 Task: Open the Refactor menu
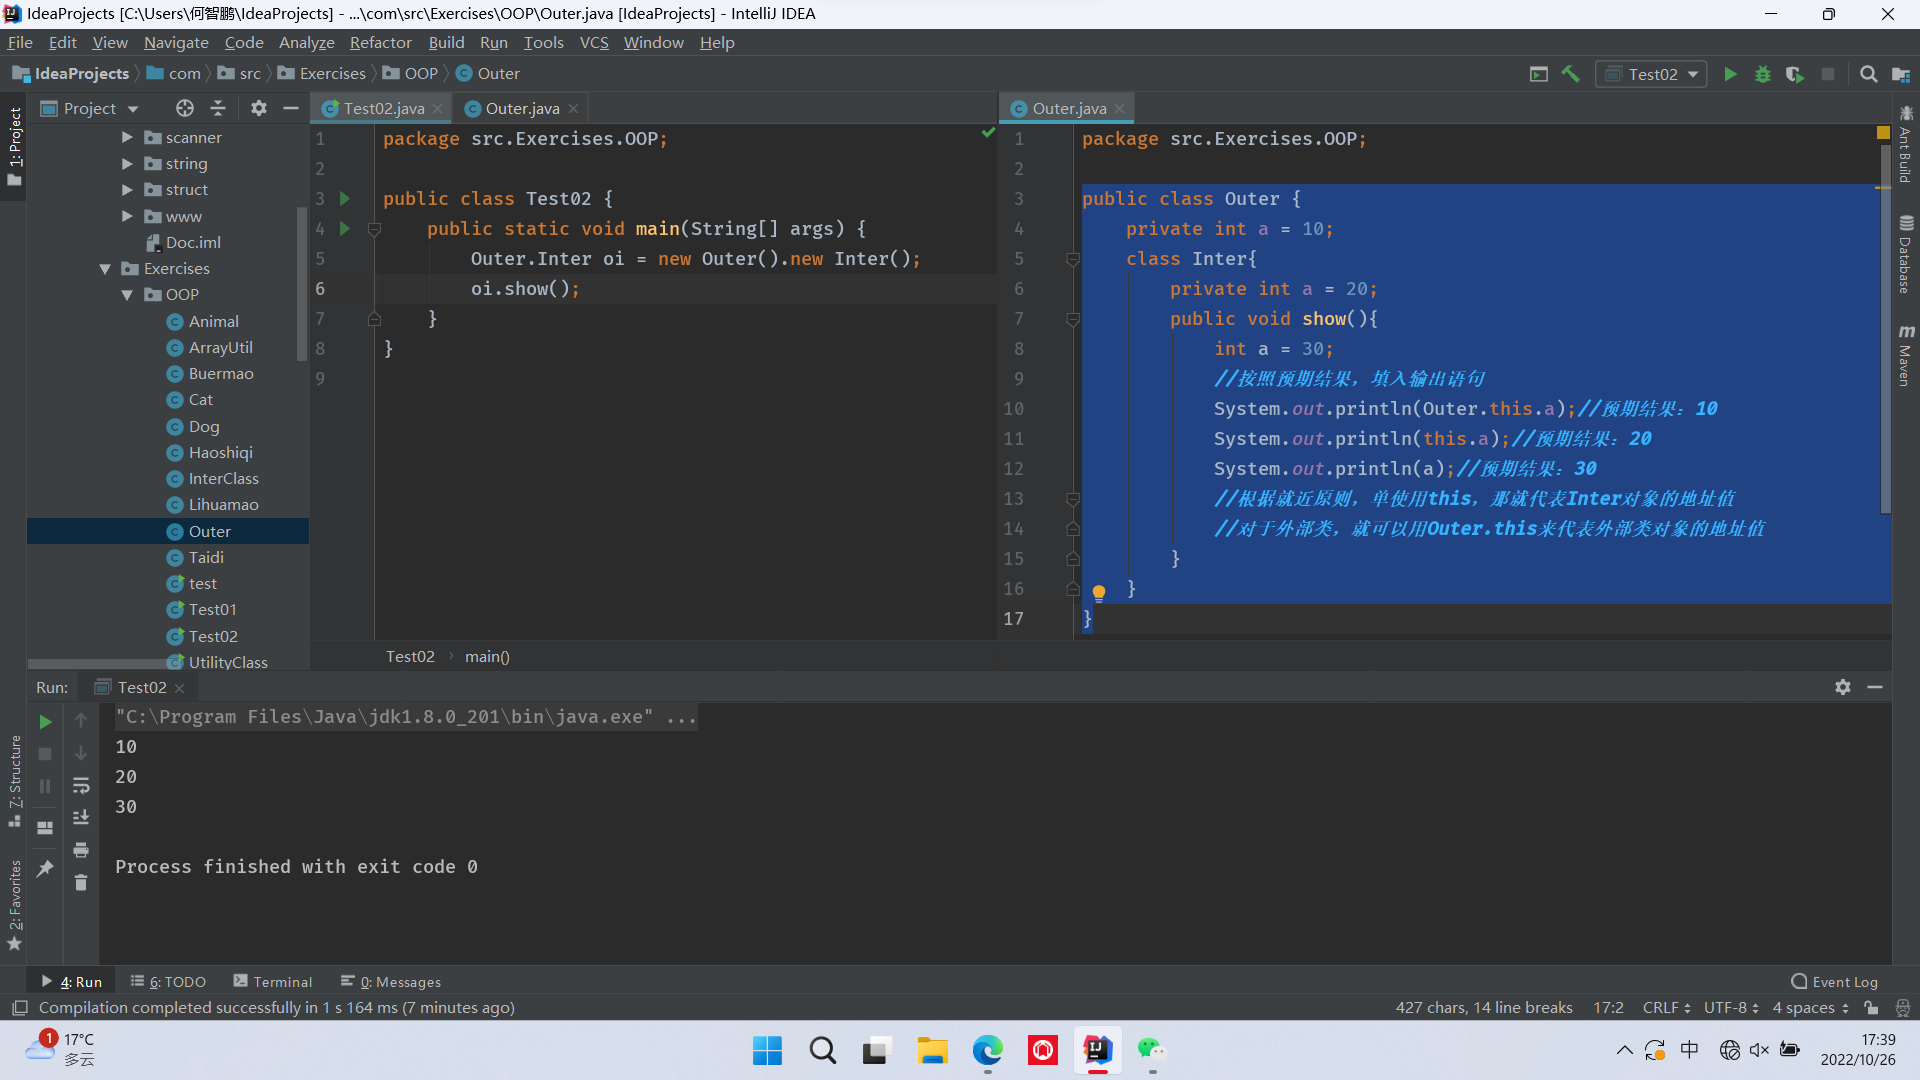point(380,42)
